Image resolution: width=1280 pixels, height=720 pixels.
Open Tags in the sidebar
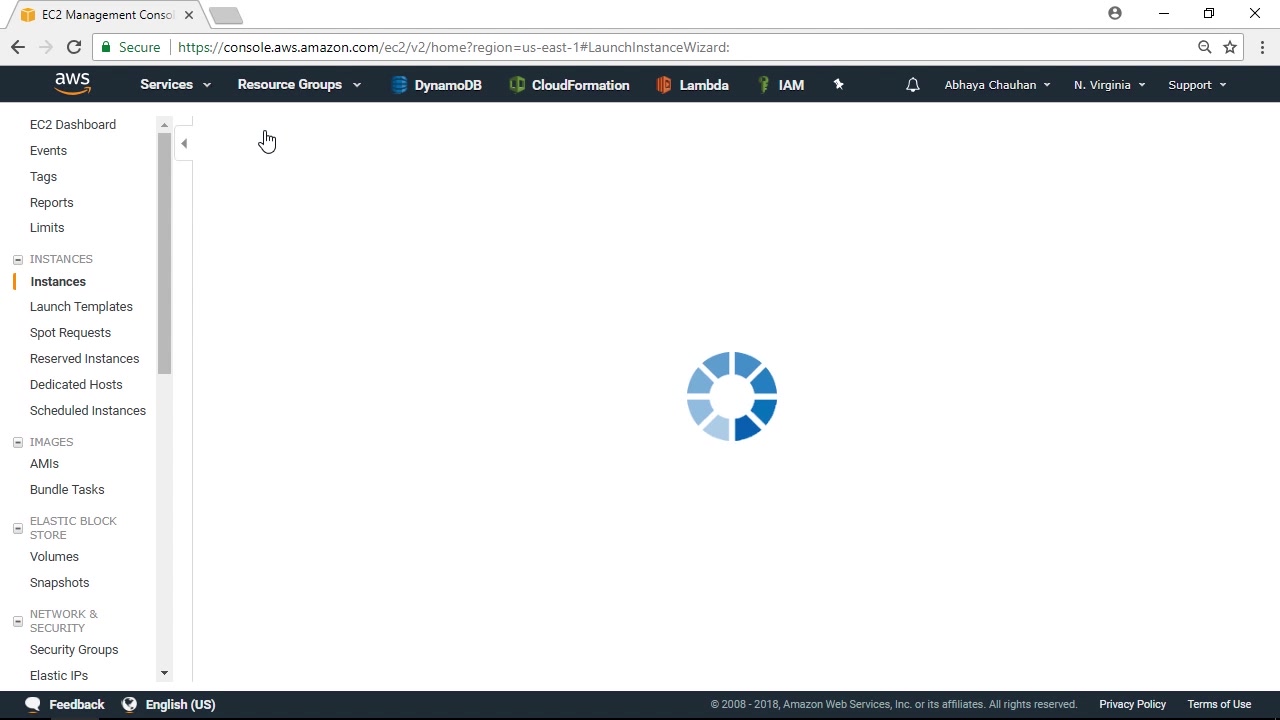[x=43, y=177]
